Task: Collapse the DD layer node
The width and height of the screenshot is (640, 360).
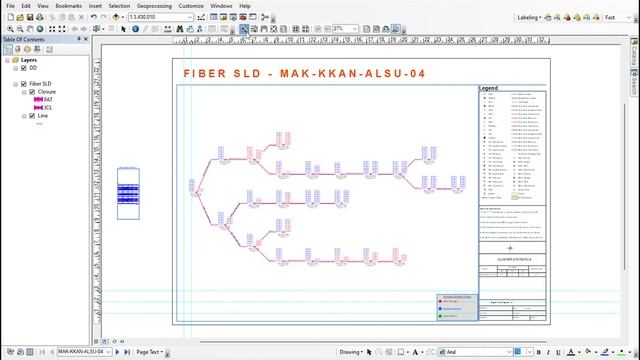Action: click(x=16, y=69)
